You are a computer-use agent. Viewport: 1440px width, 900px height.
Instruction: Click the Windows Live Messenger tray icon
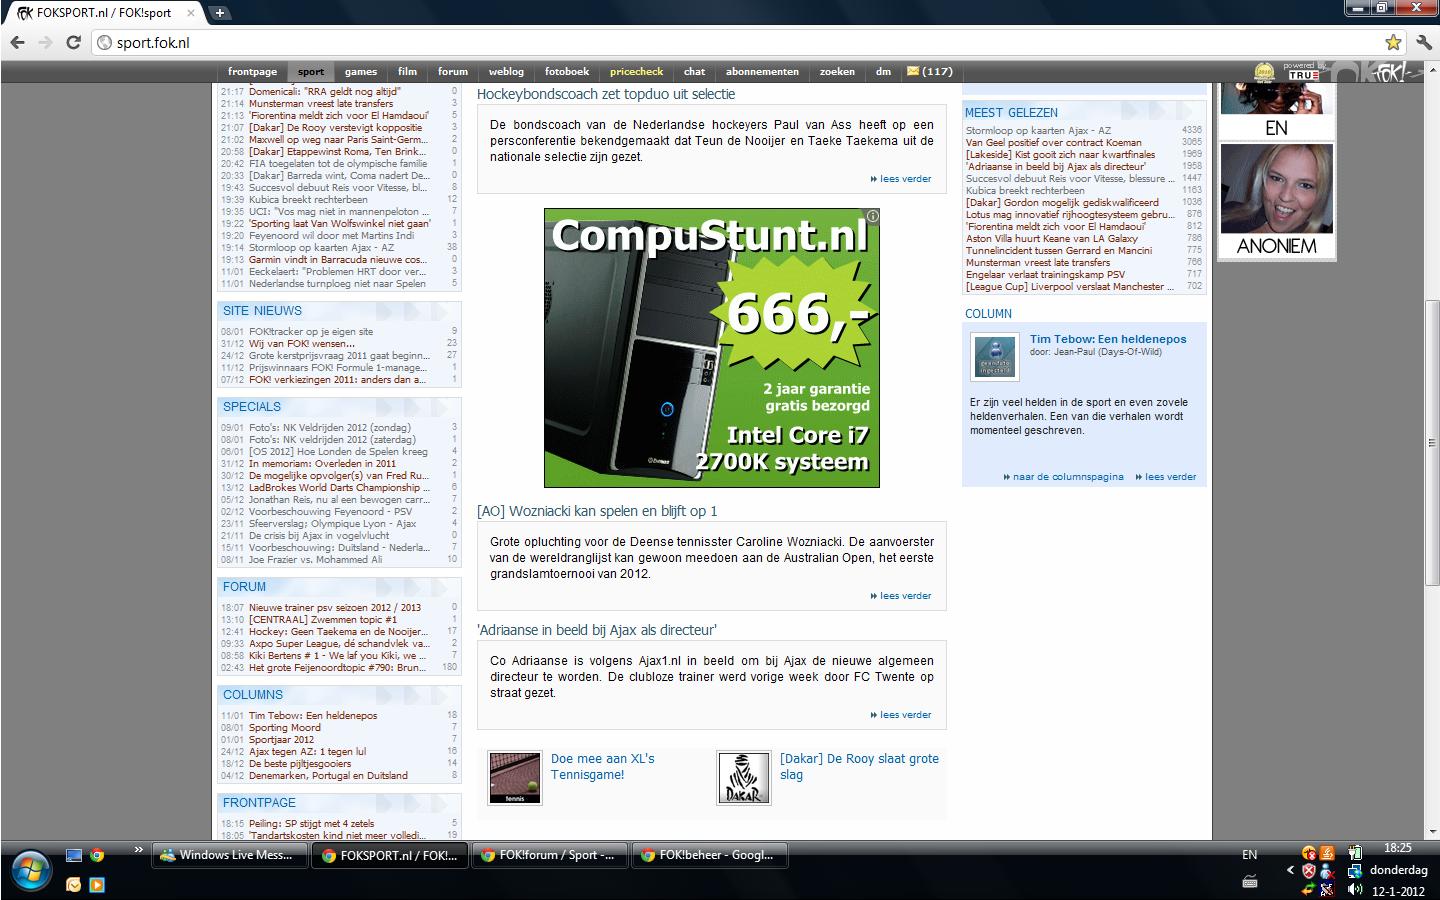[x=1327, y=871]
